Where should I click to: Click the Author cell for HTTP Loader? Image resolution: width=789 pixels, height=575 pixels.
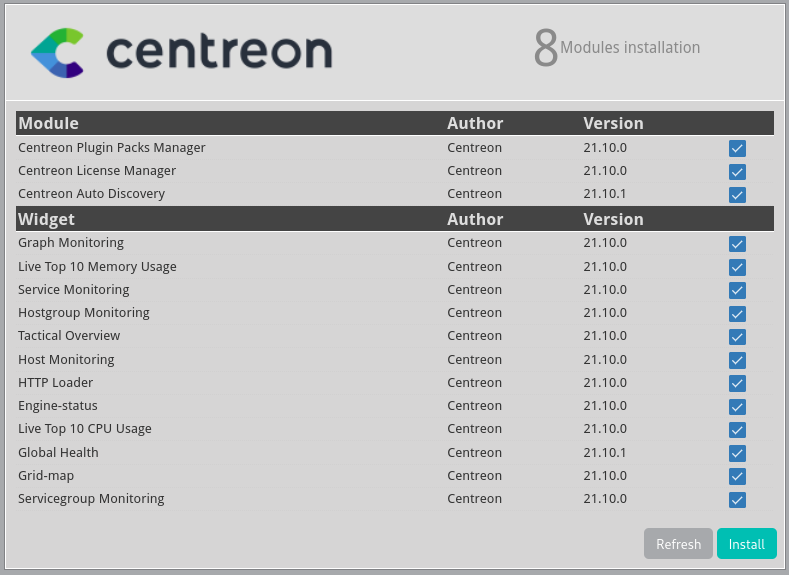tap(475, 382)
